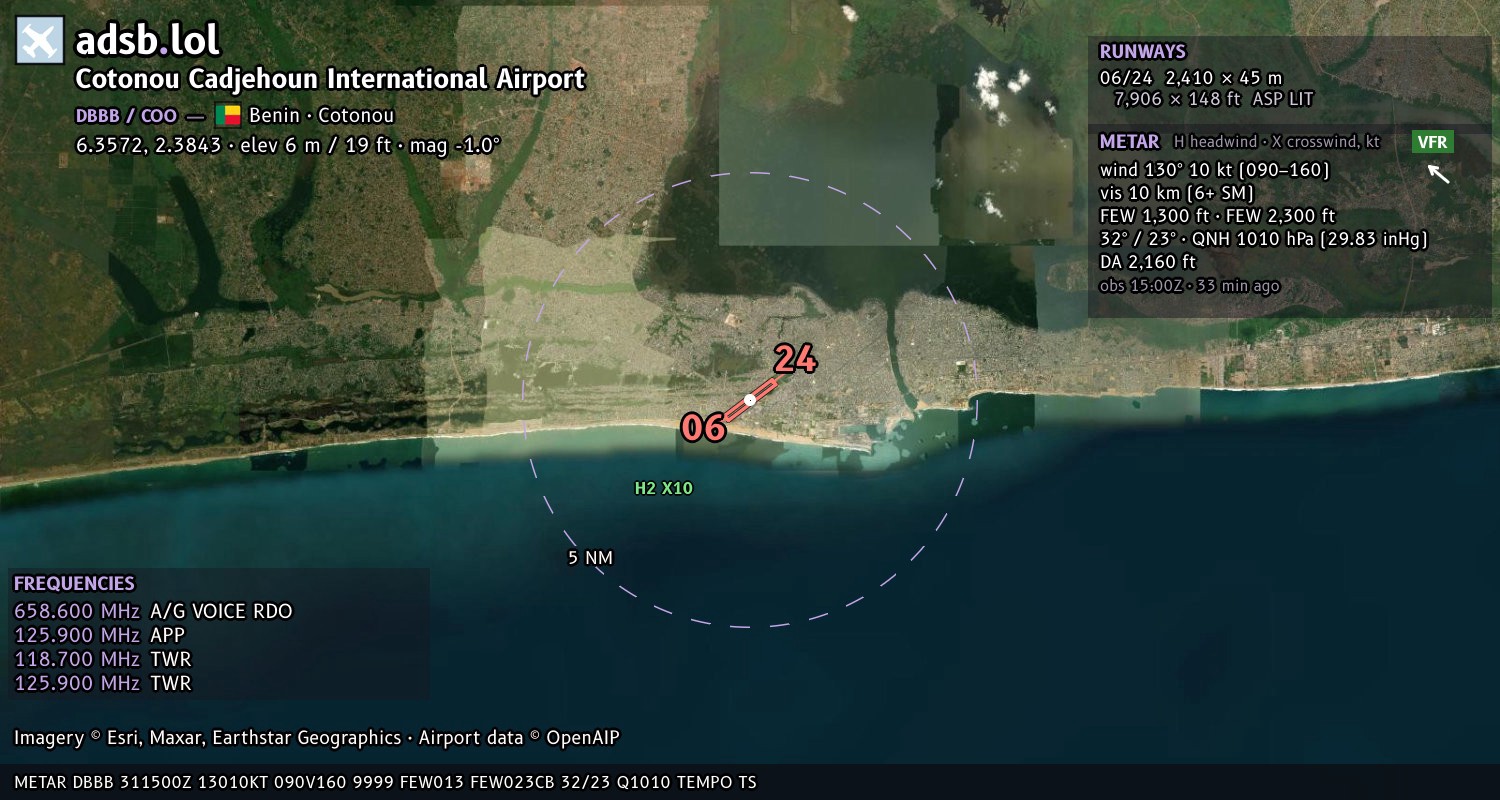Click the 658.600 MHz A/G VOICE RDO row
Viewport: 1500px width, 800px height.
(153, 611)
